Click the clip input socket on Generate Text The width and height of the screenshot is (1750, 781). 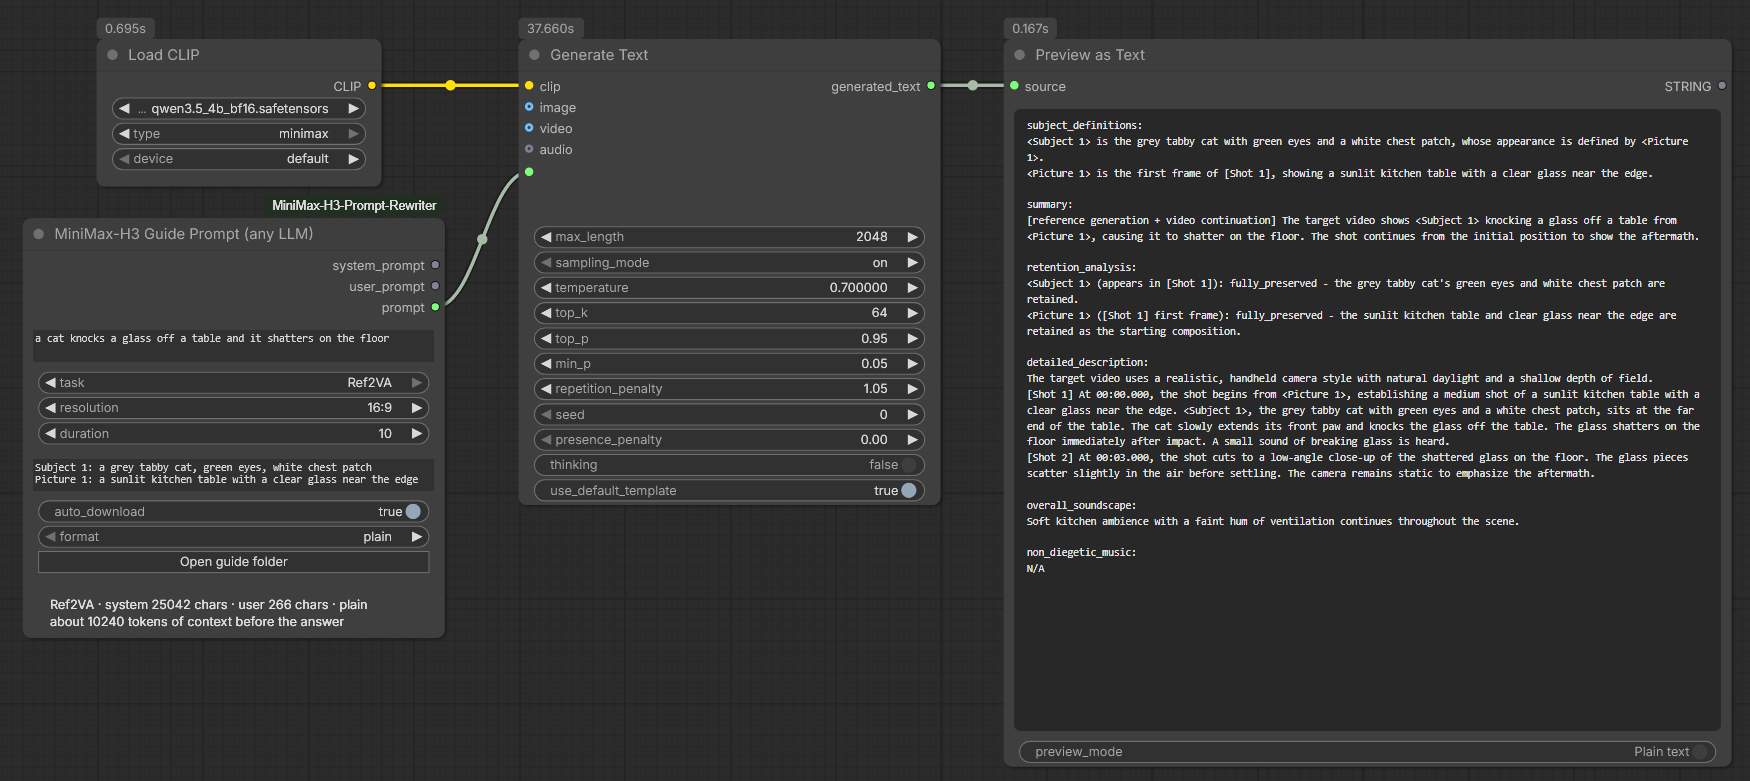(529, 86)
